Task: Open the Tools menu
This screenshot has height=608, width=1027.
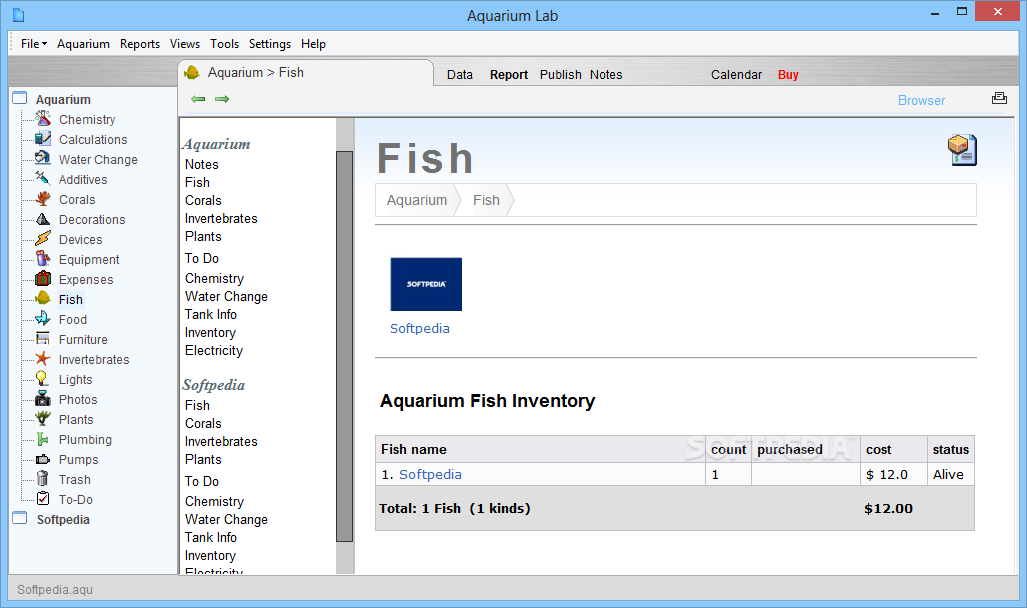Action: (224, 44)
